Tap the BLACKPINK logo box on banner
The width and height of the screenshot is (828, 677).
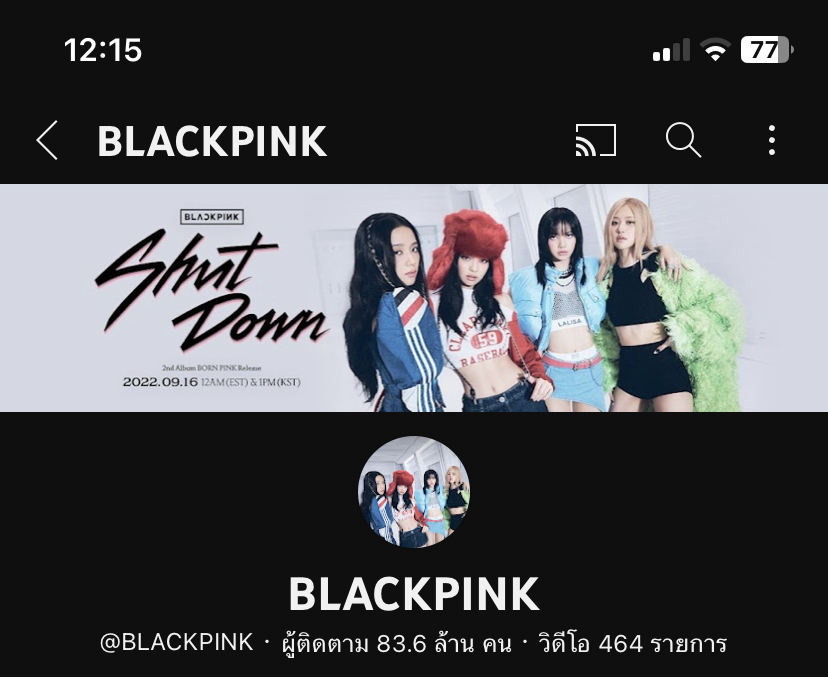[x=212, y=217]
